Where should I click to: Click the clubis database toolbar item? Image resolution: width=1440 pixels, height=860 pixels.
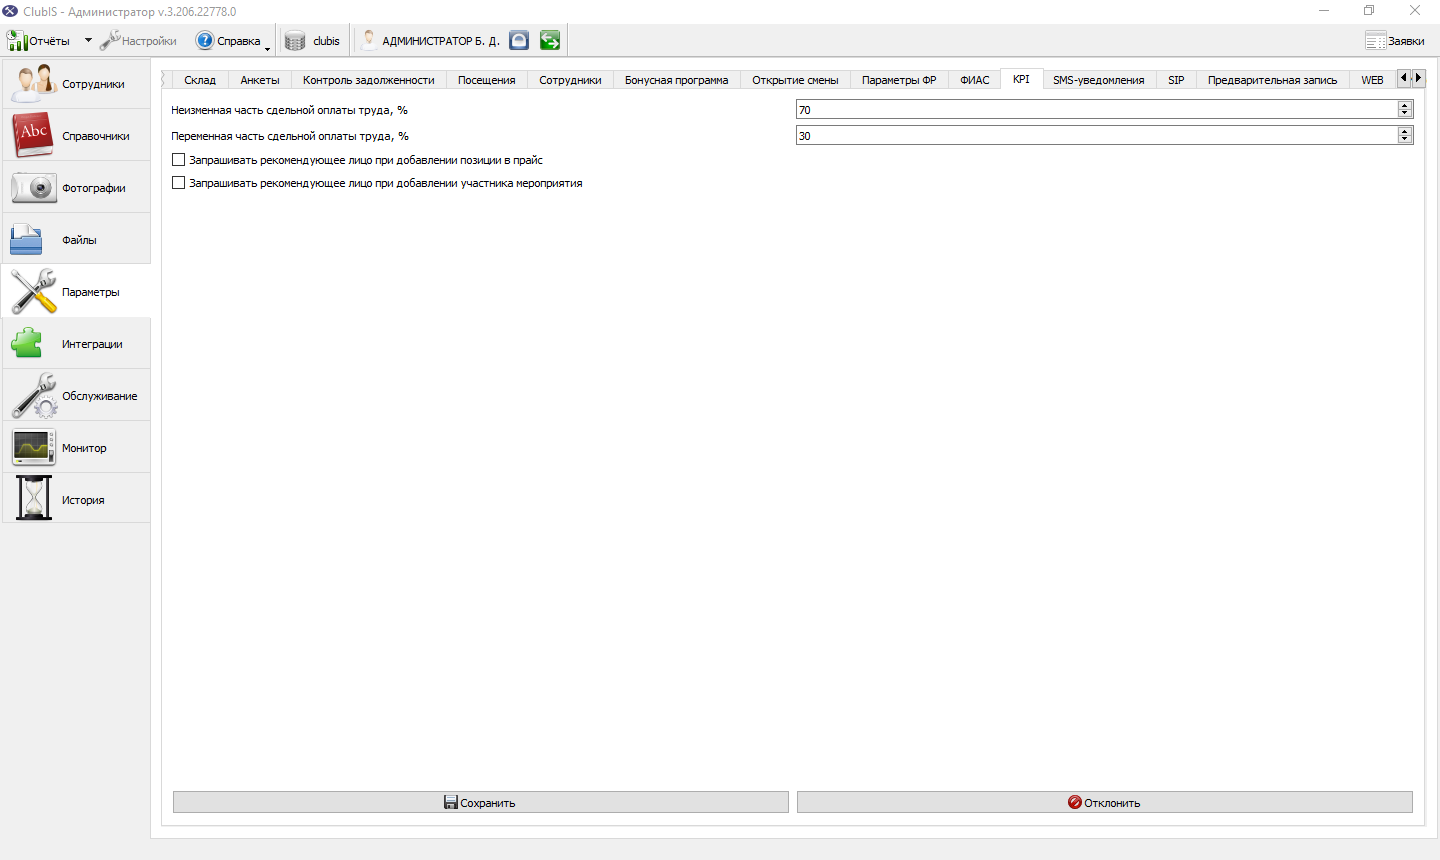[313, 41]
